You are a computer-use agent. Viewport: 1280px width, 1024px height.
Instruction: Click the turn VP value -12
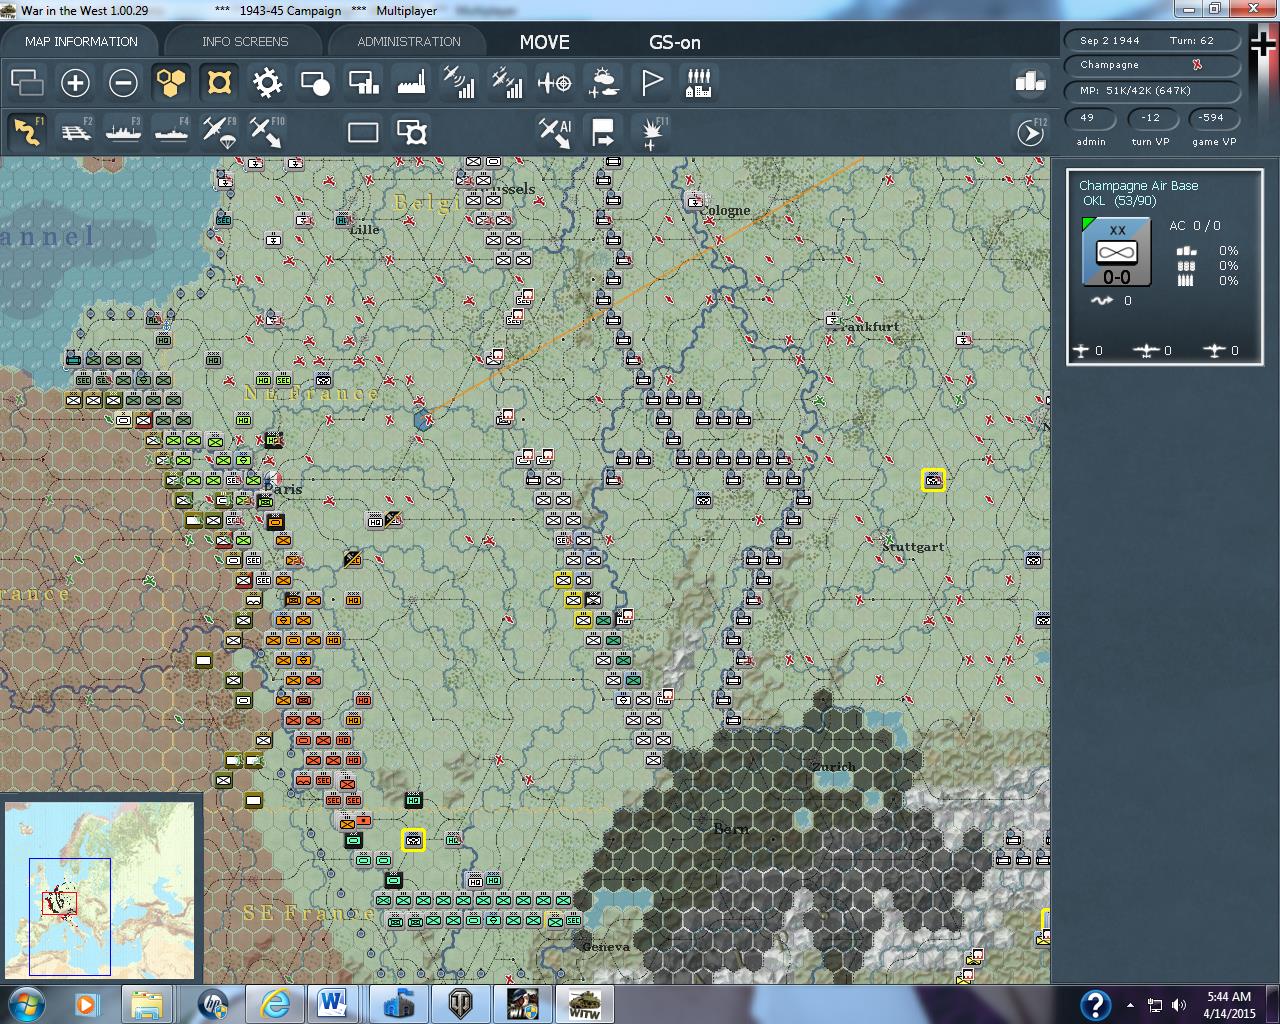pos(1151,118)
